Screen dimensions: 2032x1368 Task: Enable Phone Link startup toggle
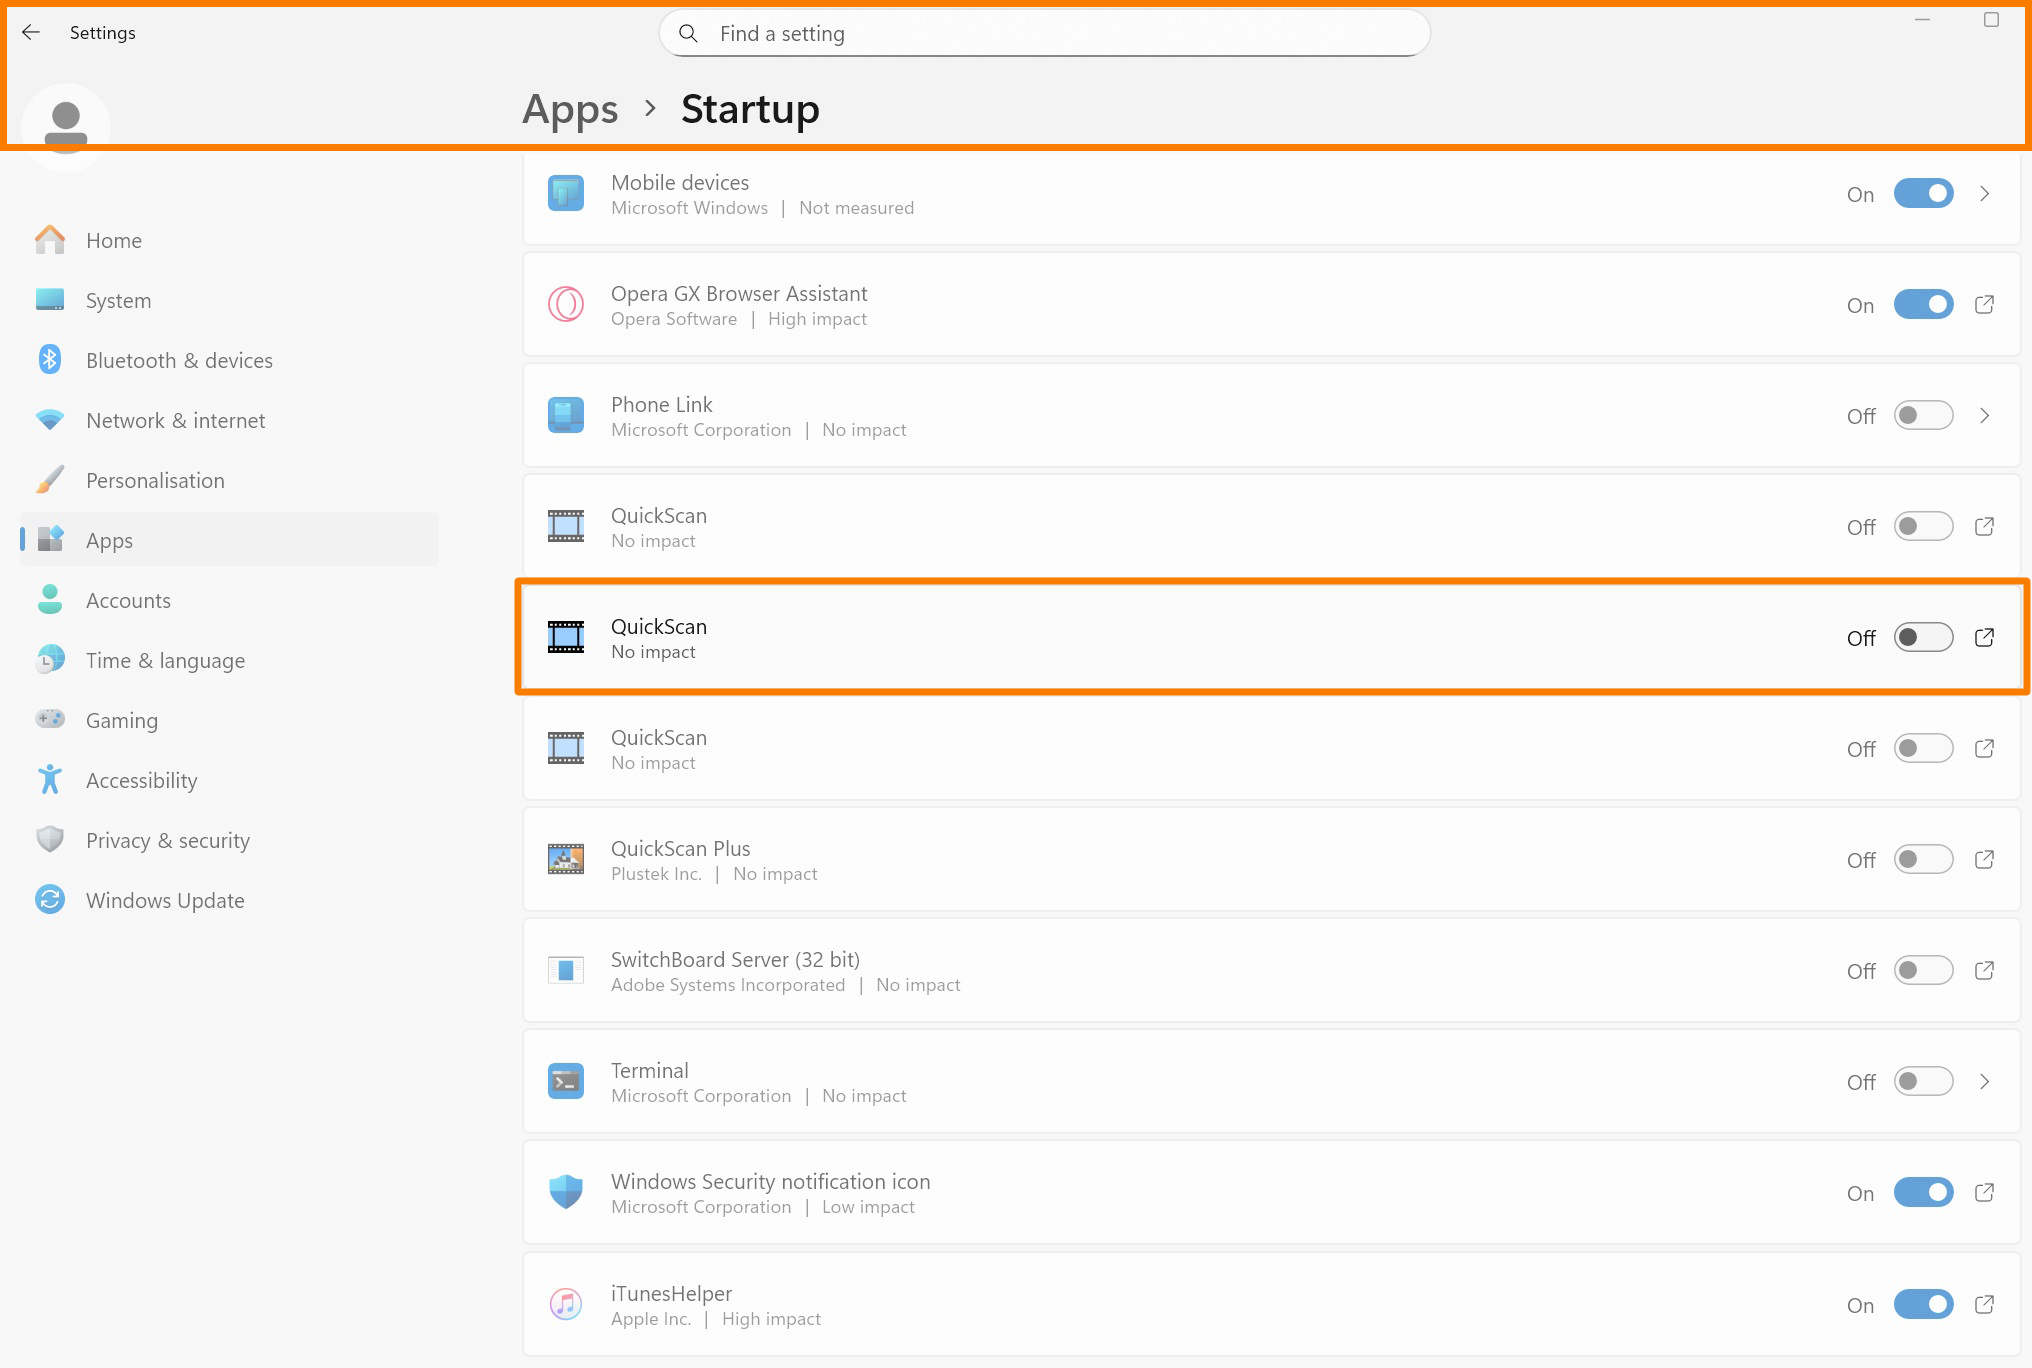tap(1923, 416)
